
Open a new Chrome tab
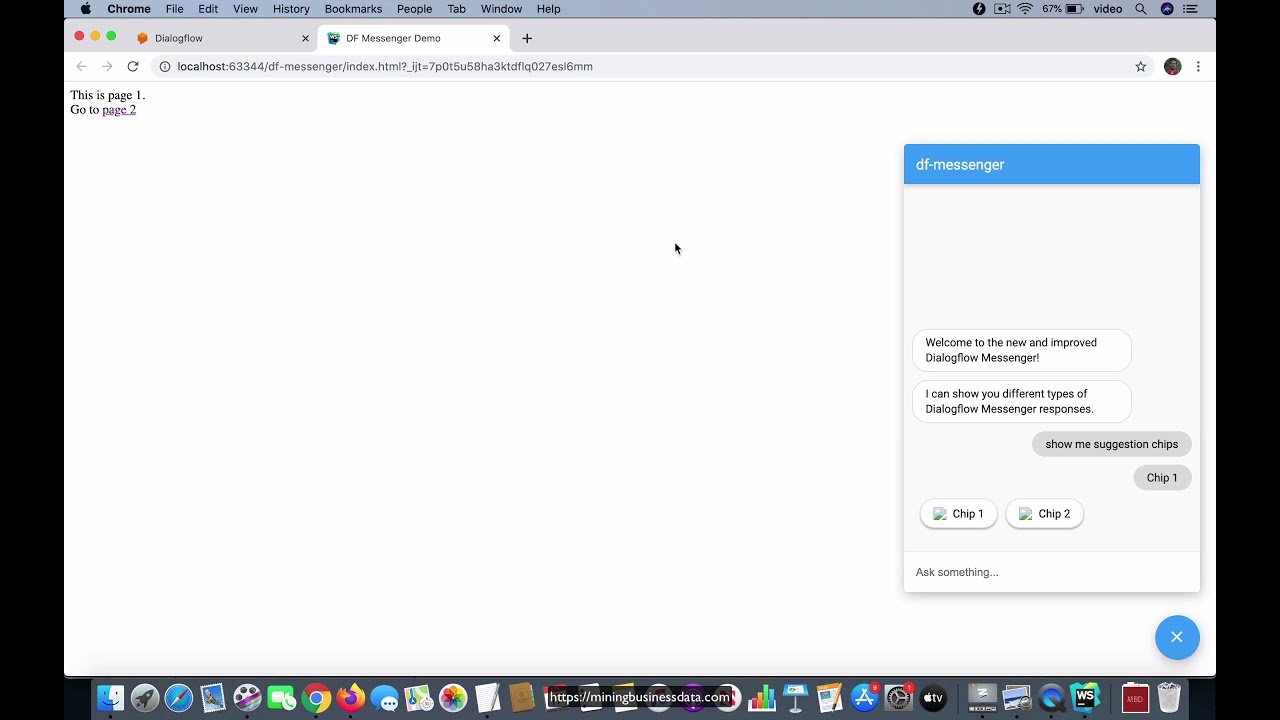click(527, 39)
